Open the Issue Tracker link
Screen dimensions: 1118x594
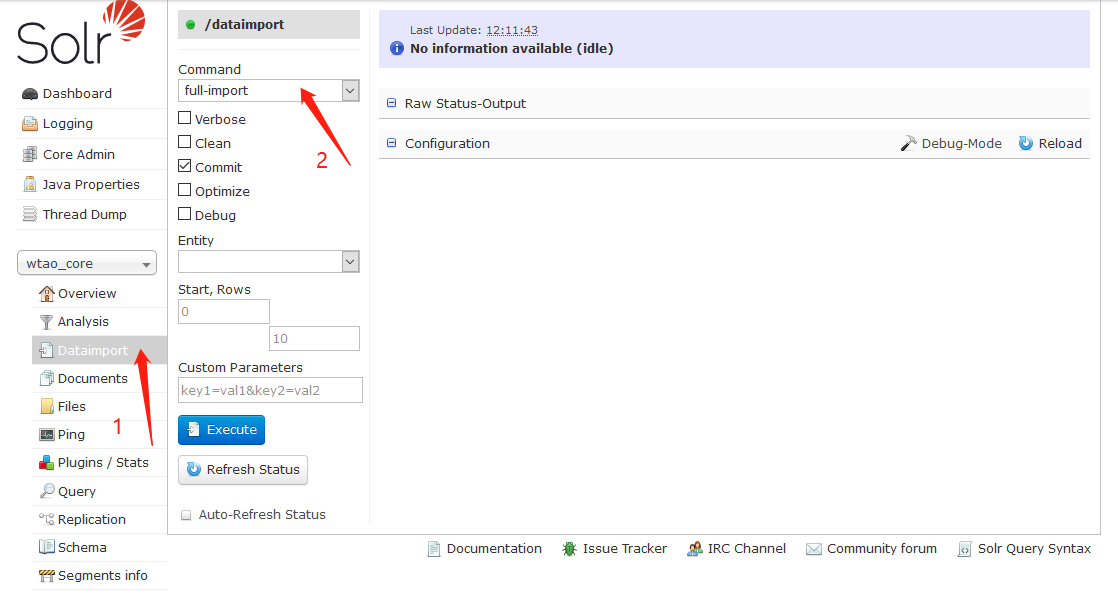point(625,548)
